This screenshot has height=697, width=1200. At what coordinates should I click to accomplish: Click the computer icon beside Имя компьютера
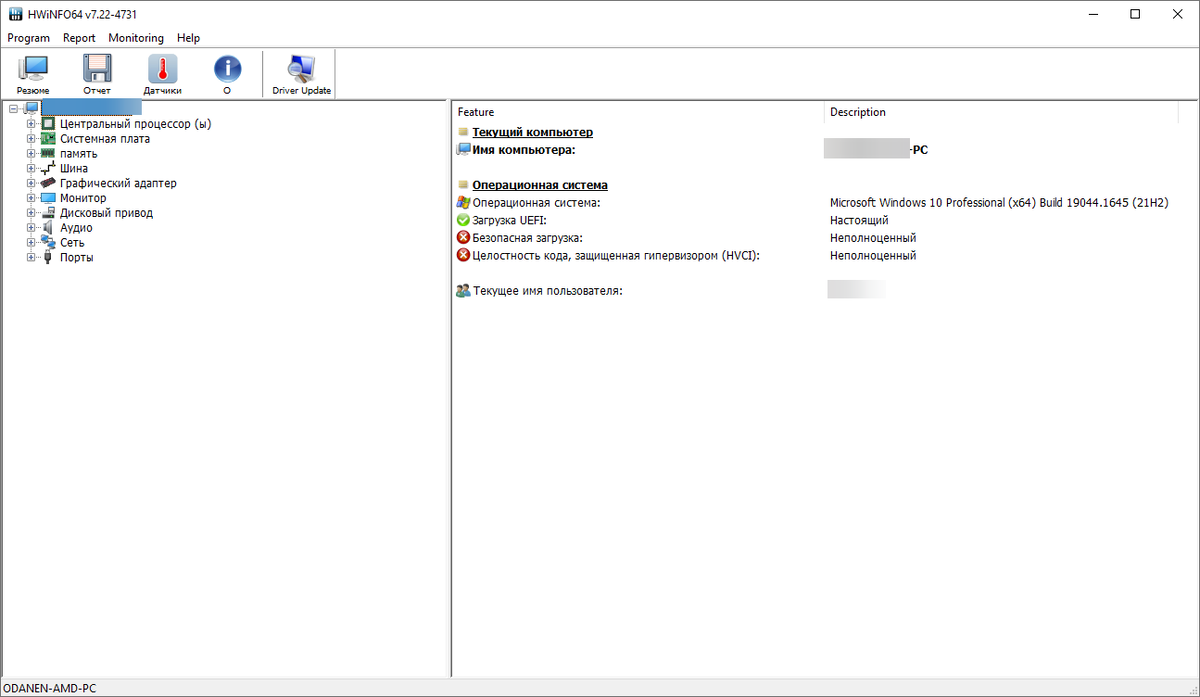[463, 150]
